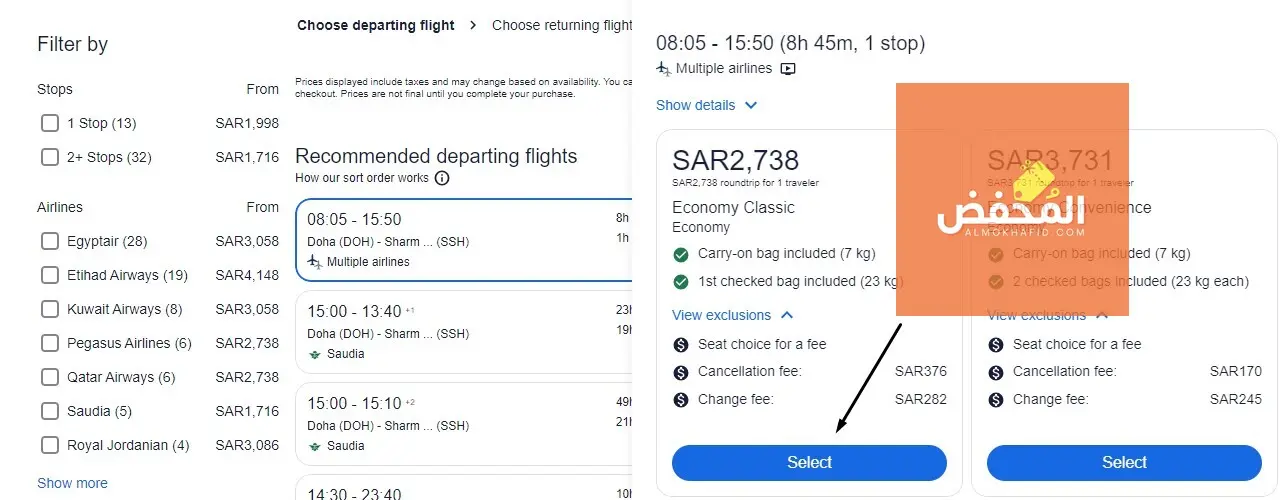Go to the Choose departing flight step
Image resolution: width=1280 pixels, height=500 pixels.
[x=375, y=26]
